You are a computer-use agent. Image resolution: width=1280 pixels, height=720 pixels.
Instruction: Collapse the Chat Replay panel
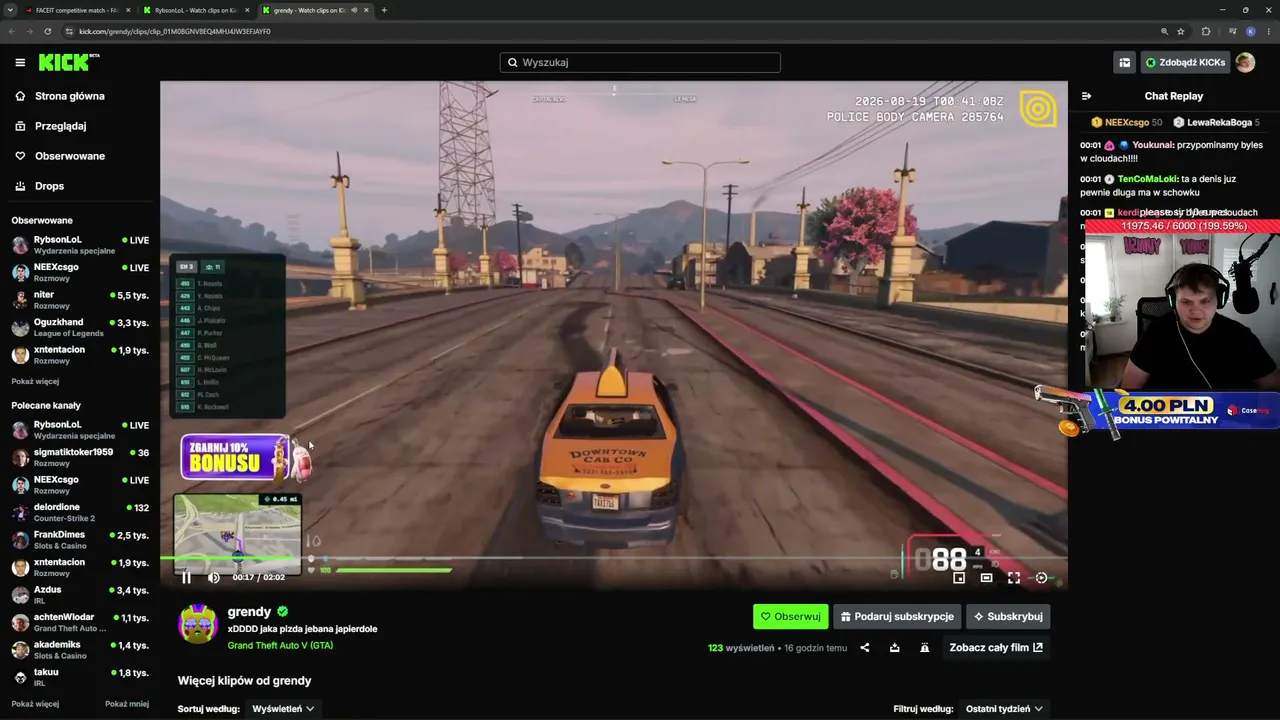[1087, 96]
